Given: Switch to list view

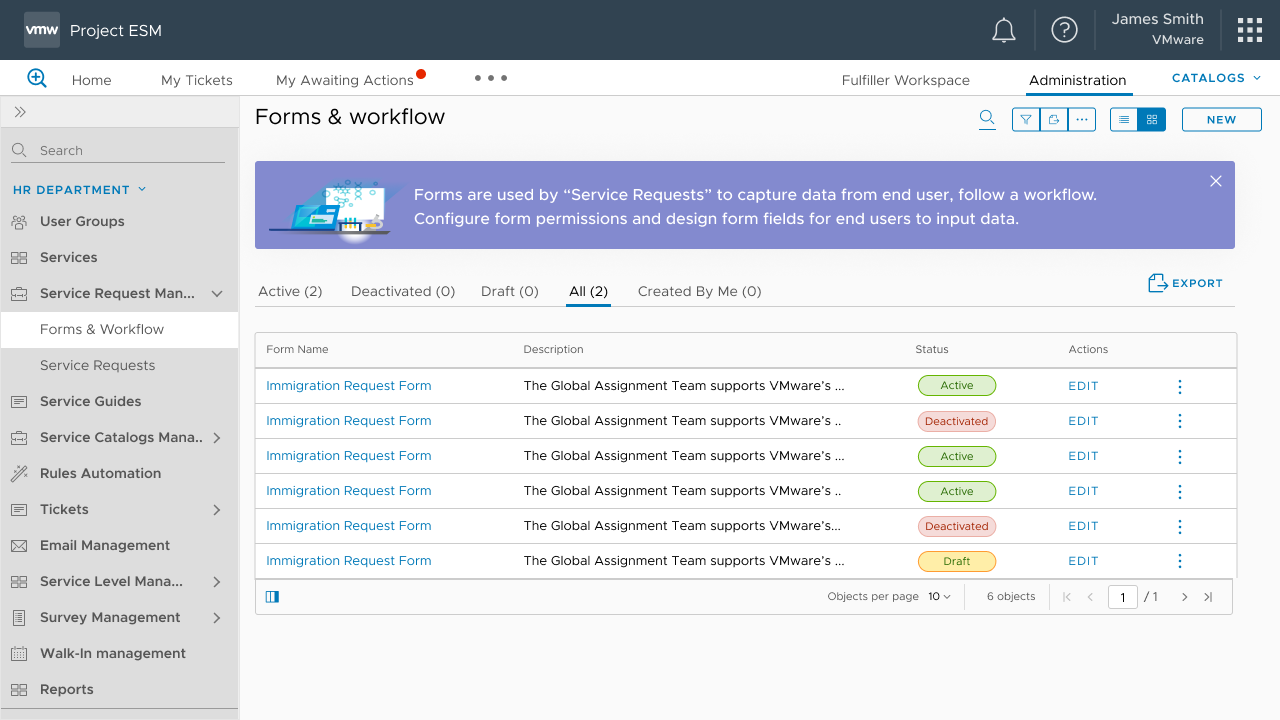Looking at the screenshot, I should [x=1124, y=120].
